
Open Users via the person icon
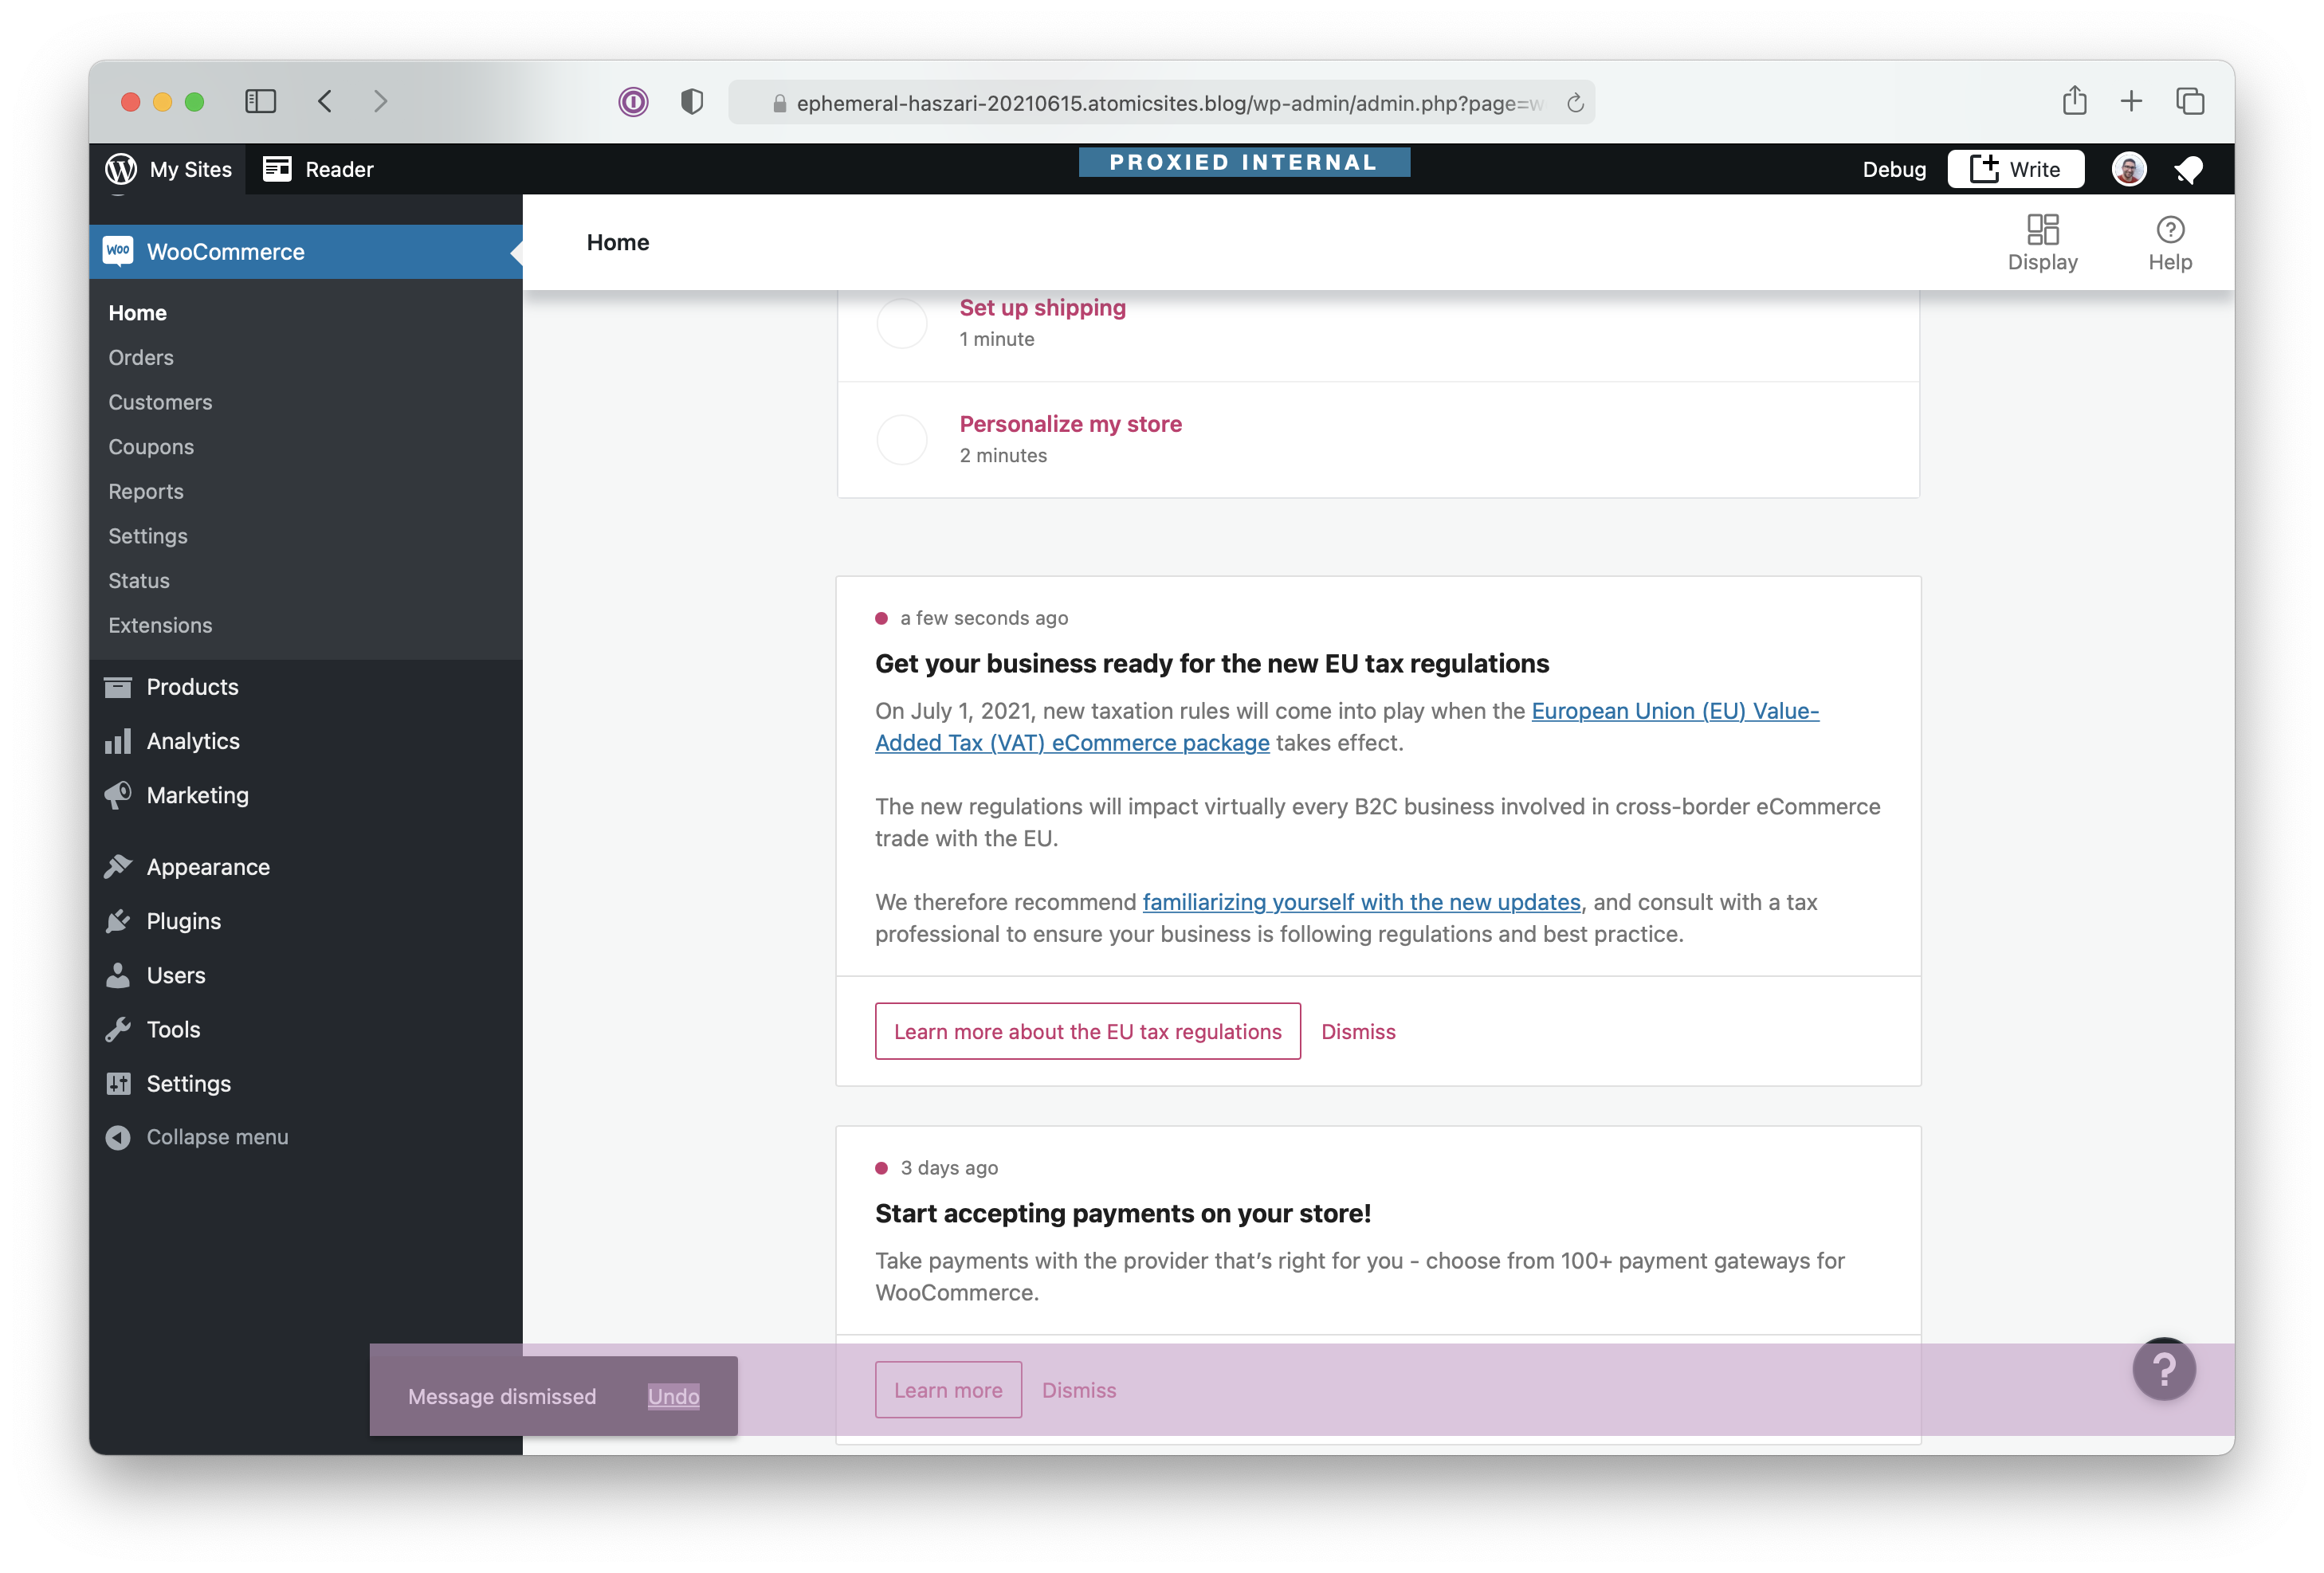click(118, 975)
